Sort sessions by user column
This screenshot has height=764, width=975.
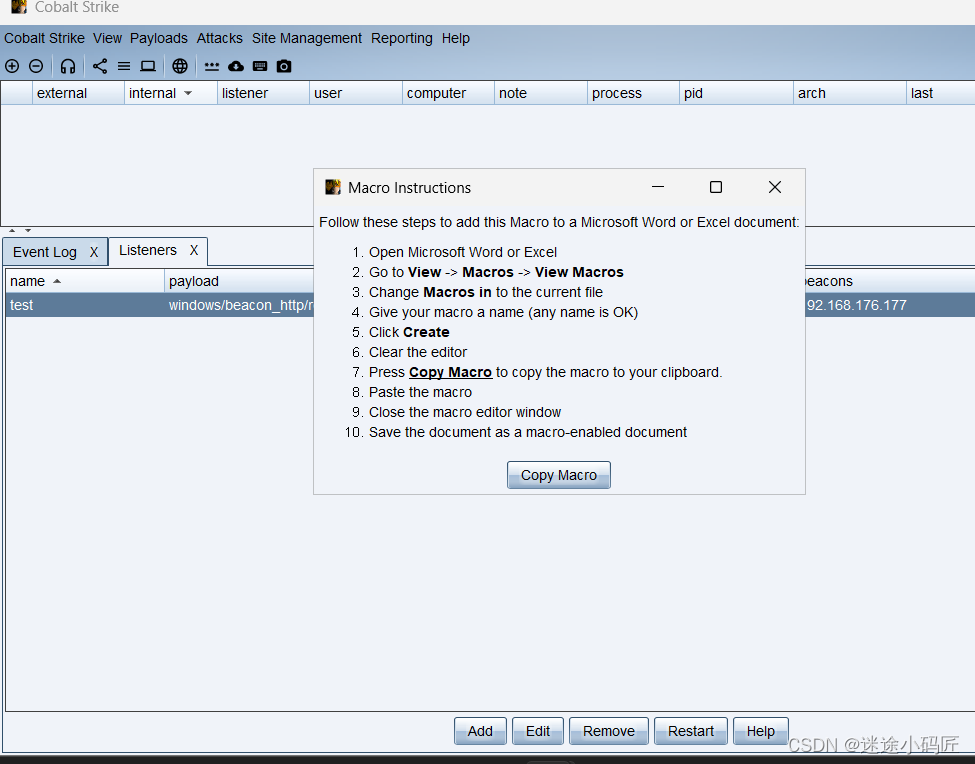(x=356, y=93)
